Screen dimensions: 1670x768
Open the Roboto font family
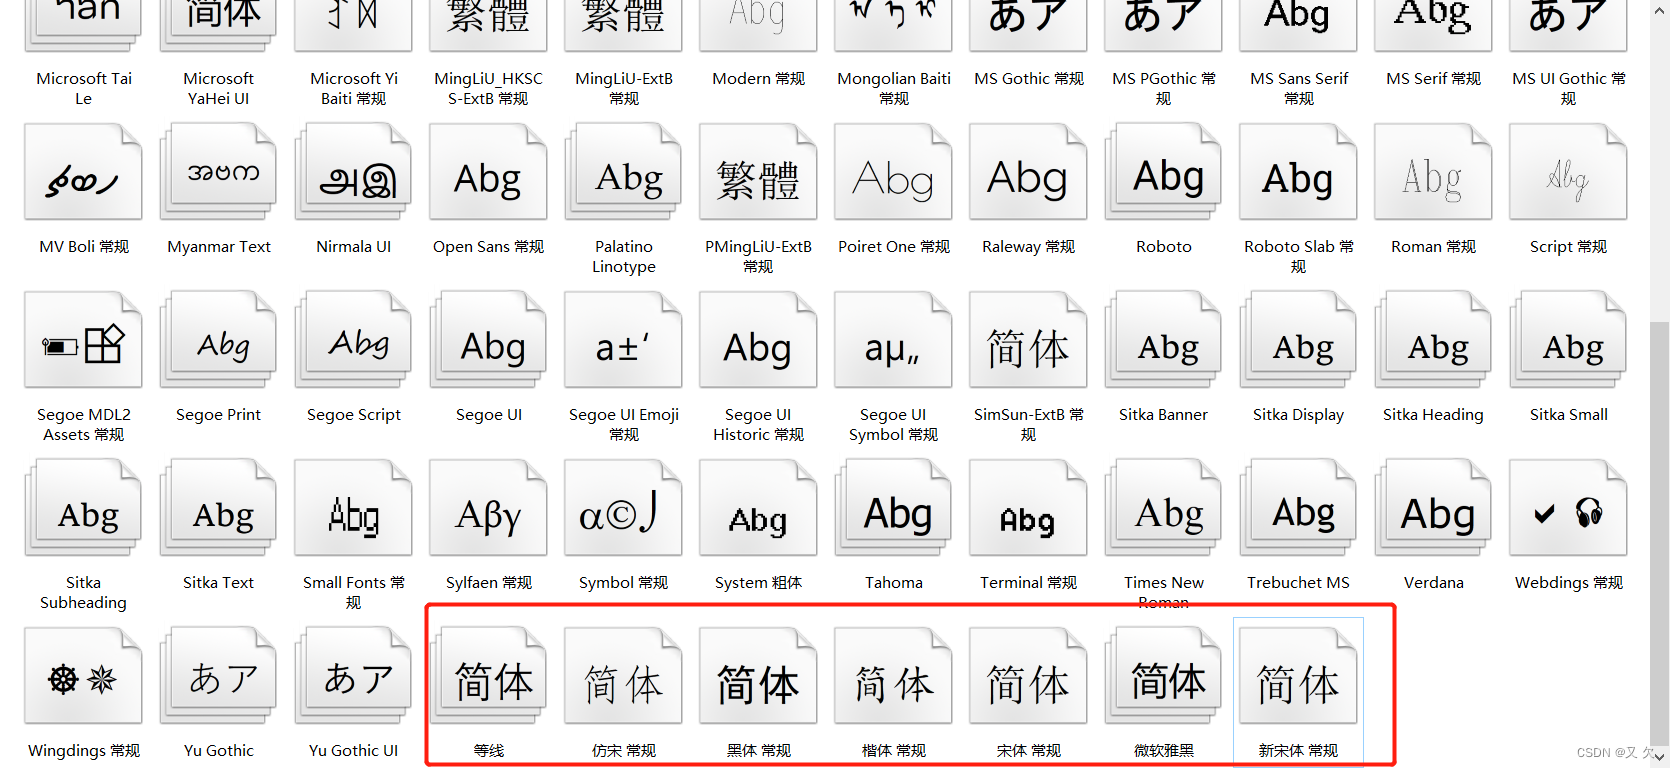point(1163,171)
